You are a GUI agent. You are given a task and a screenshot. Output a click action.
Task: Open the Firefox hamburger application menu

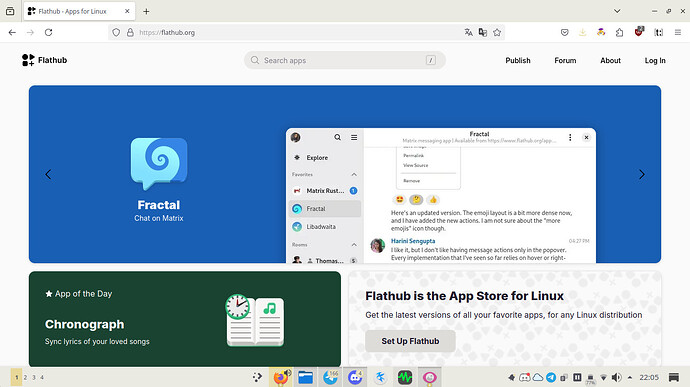pos(678,32)
